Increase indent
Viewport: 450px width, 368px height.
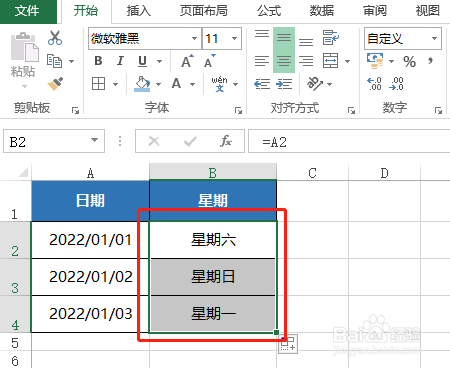pos(284,84)
